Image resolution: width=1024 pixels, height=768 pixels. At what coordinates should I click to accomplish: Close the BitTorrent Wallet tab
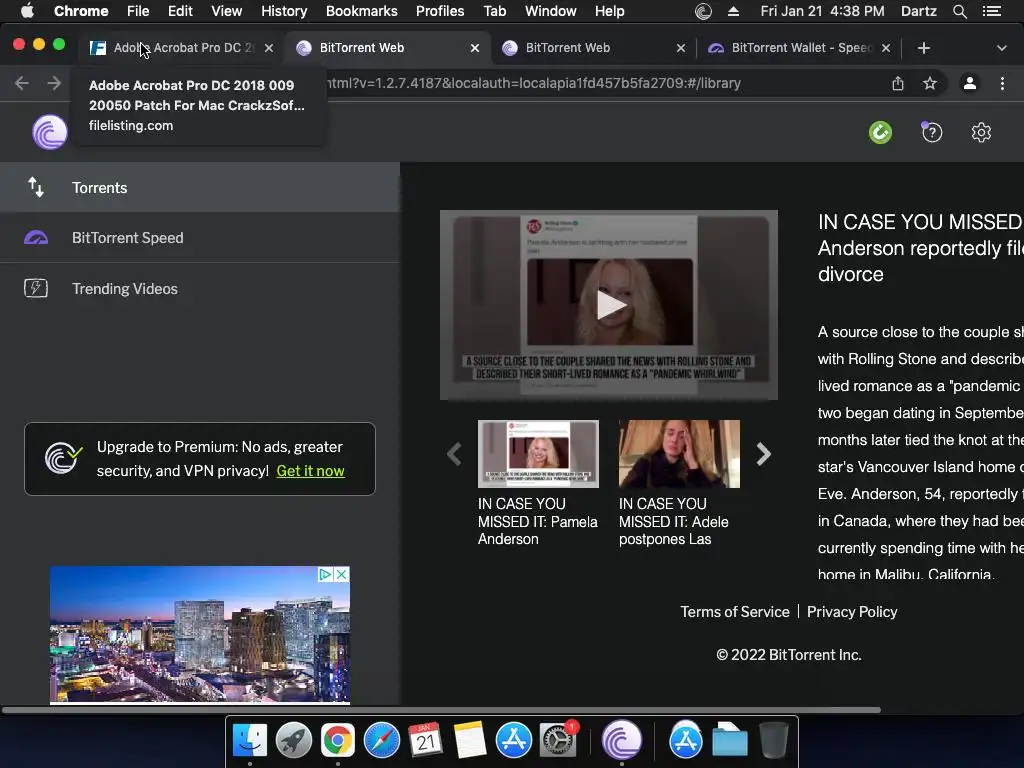[x=886, y=48]
